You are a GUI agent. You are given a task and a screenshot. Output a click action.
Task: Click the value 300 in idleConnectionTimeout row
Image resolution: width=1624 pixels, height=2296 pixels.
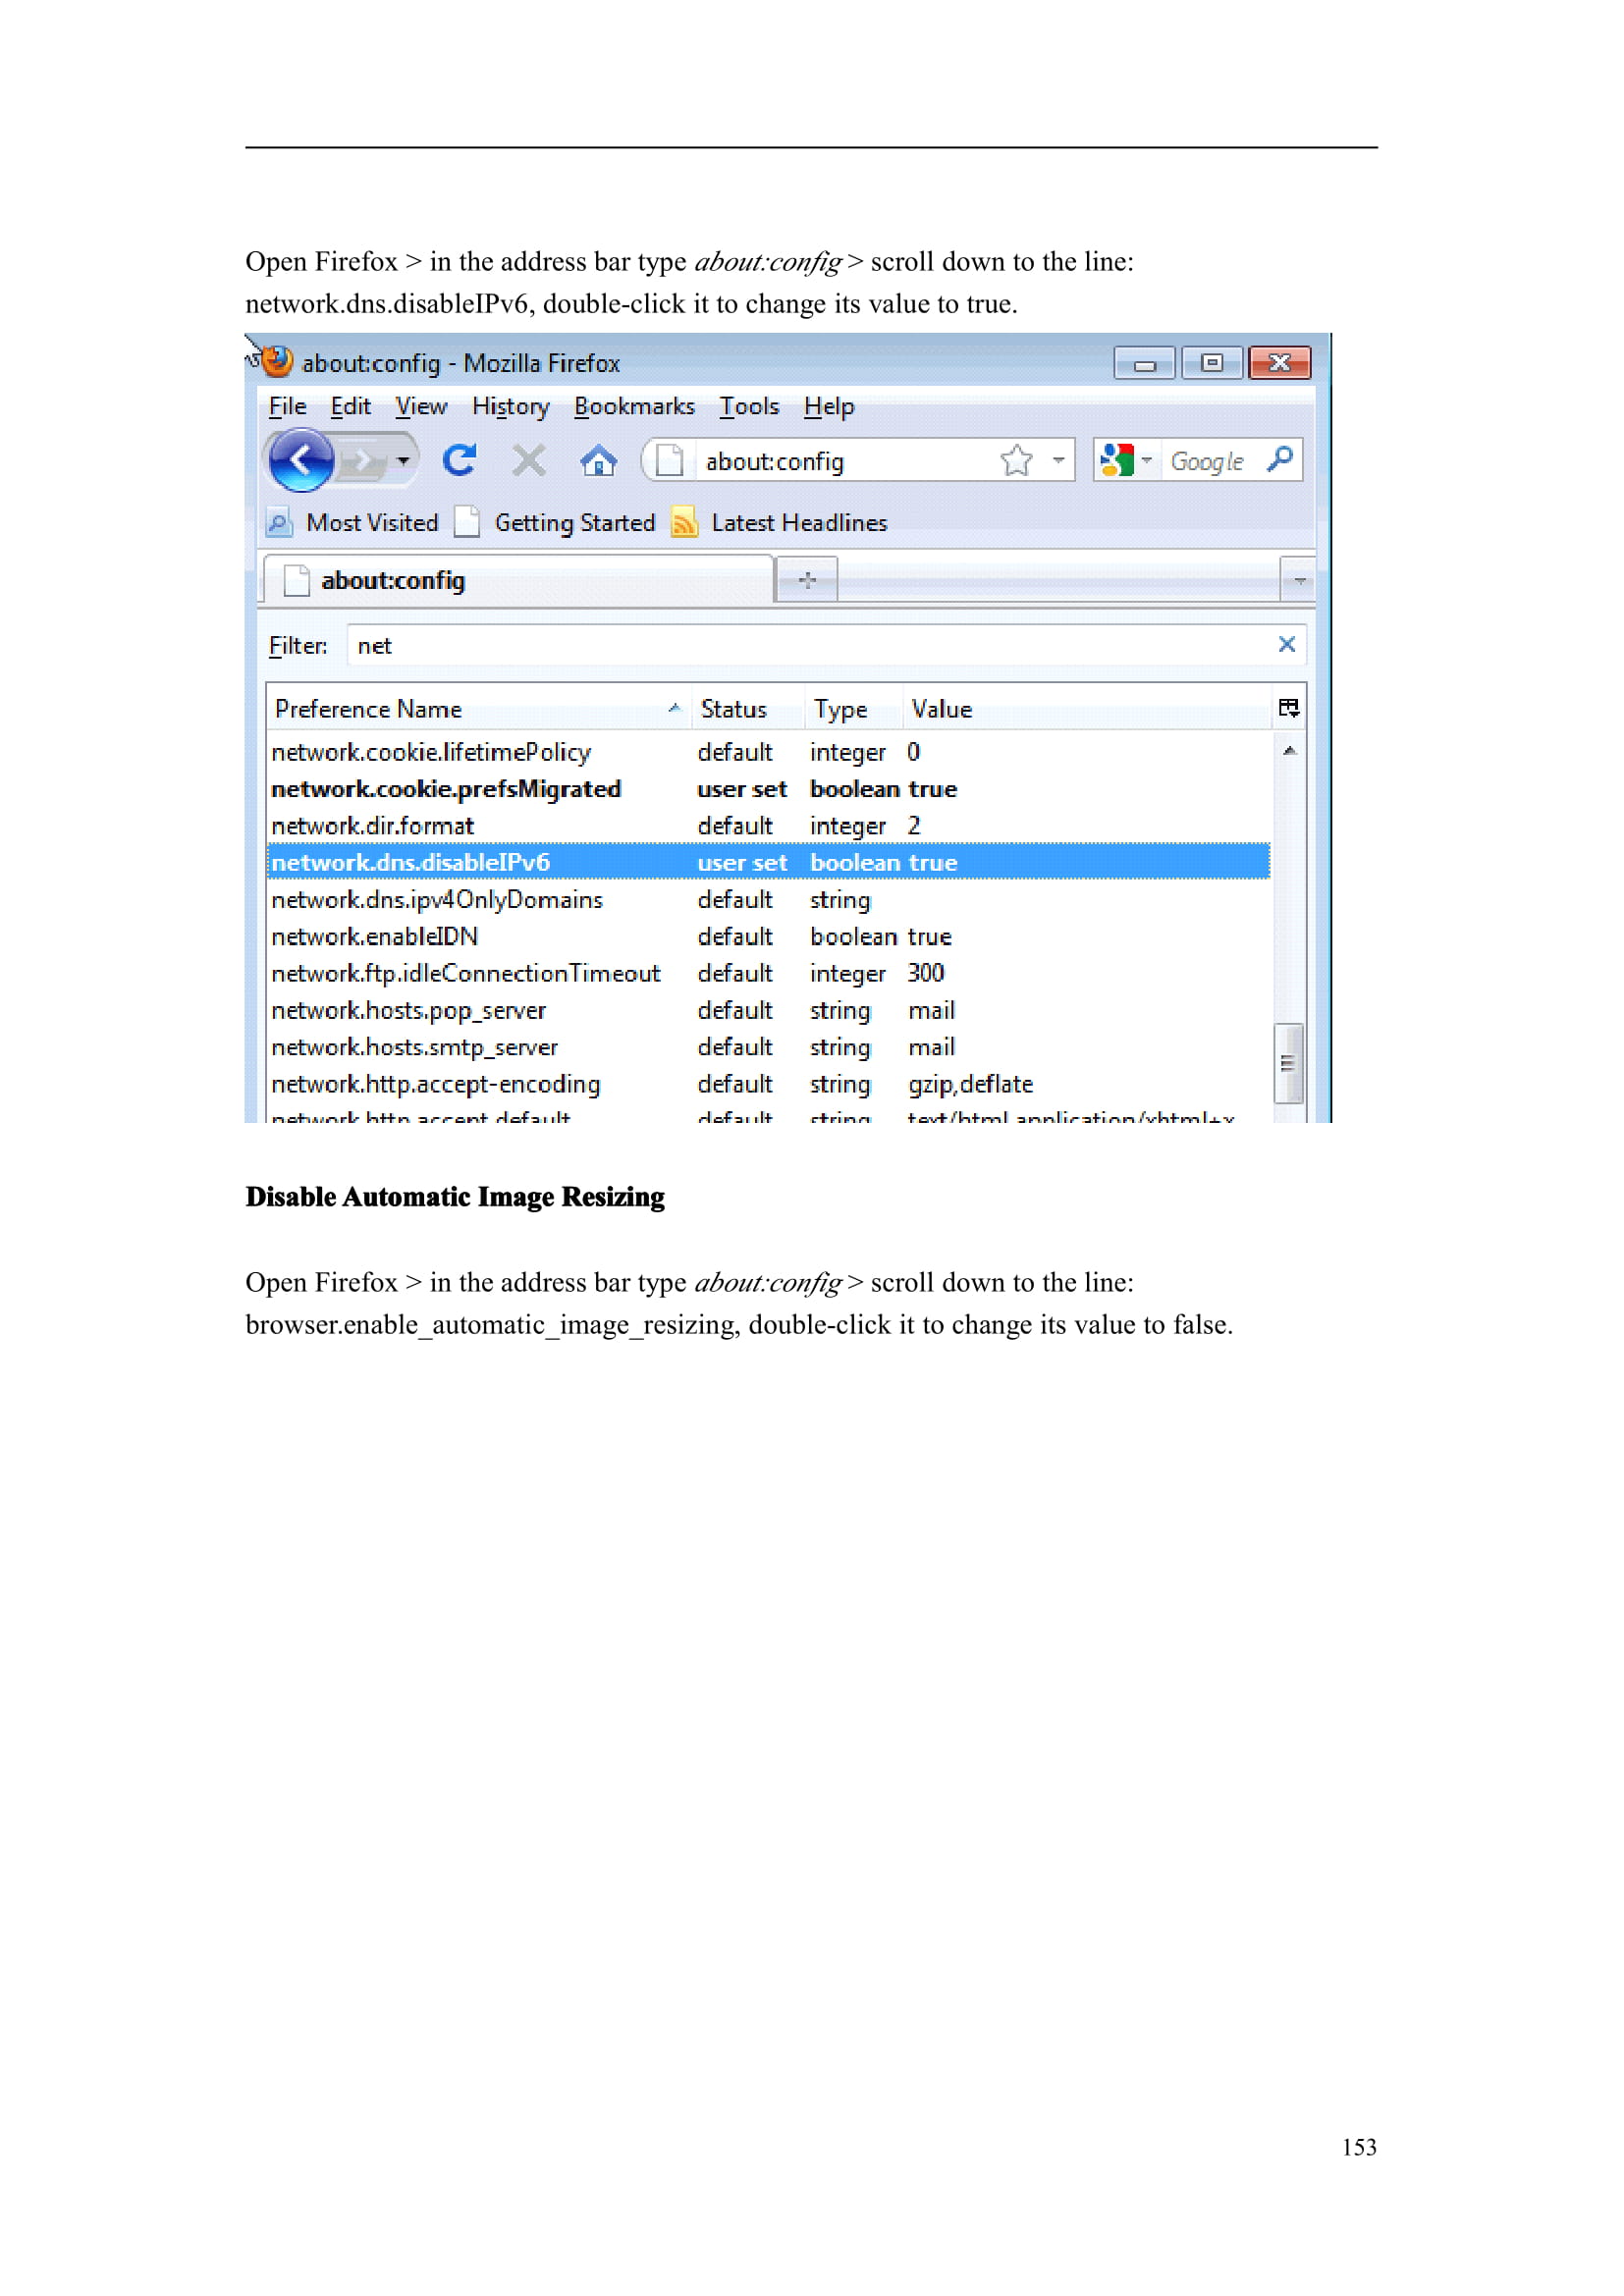pyautogui.click(x=926, y=972)
